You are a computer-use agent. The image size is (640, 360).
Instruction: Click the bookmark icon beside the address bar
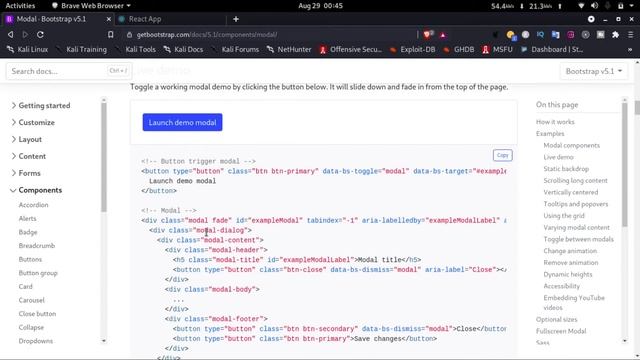click(111, 35)
